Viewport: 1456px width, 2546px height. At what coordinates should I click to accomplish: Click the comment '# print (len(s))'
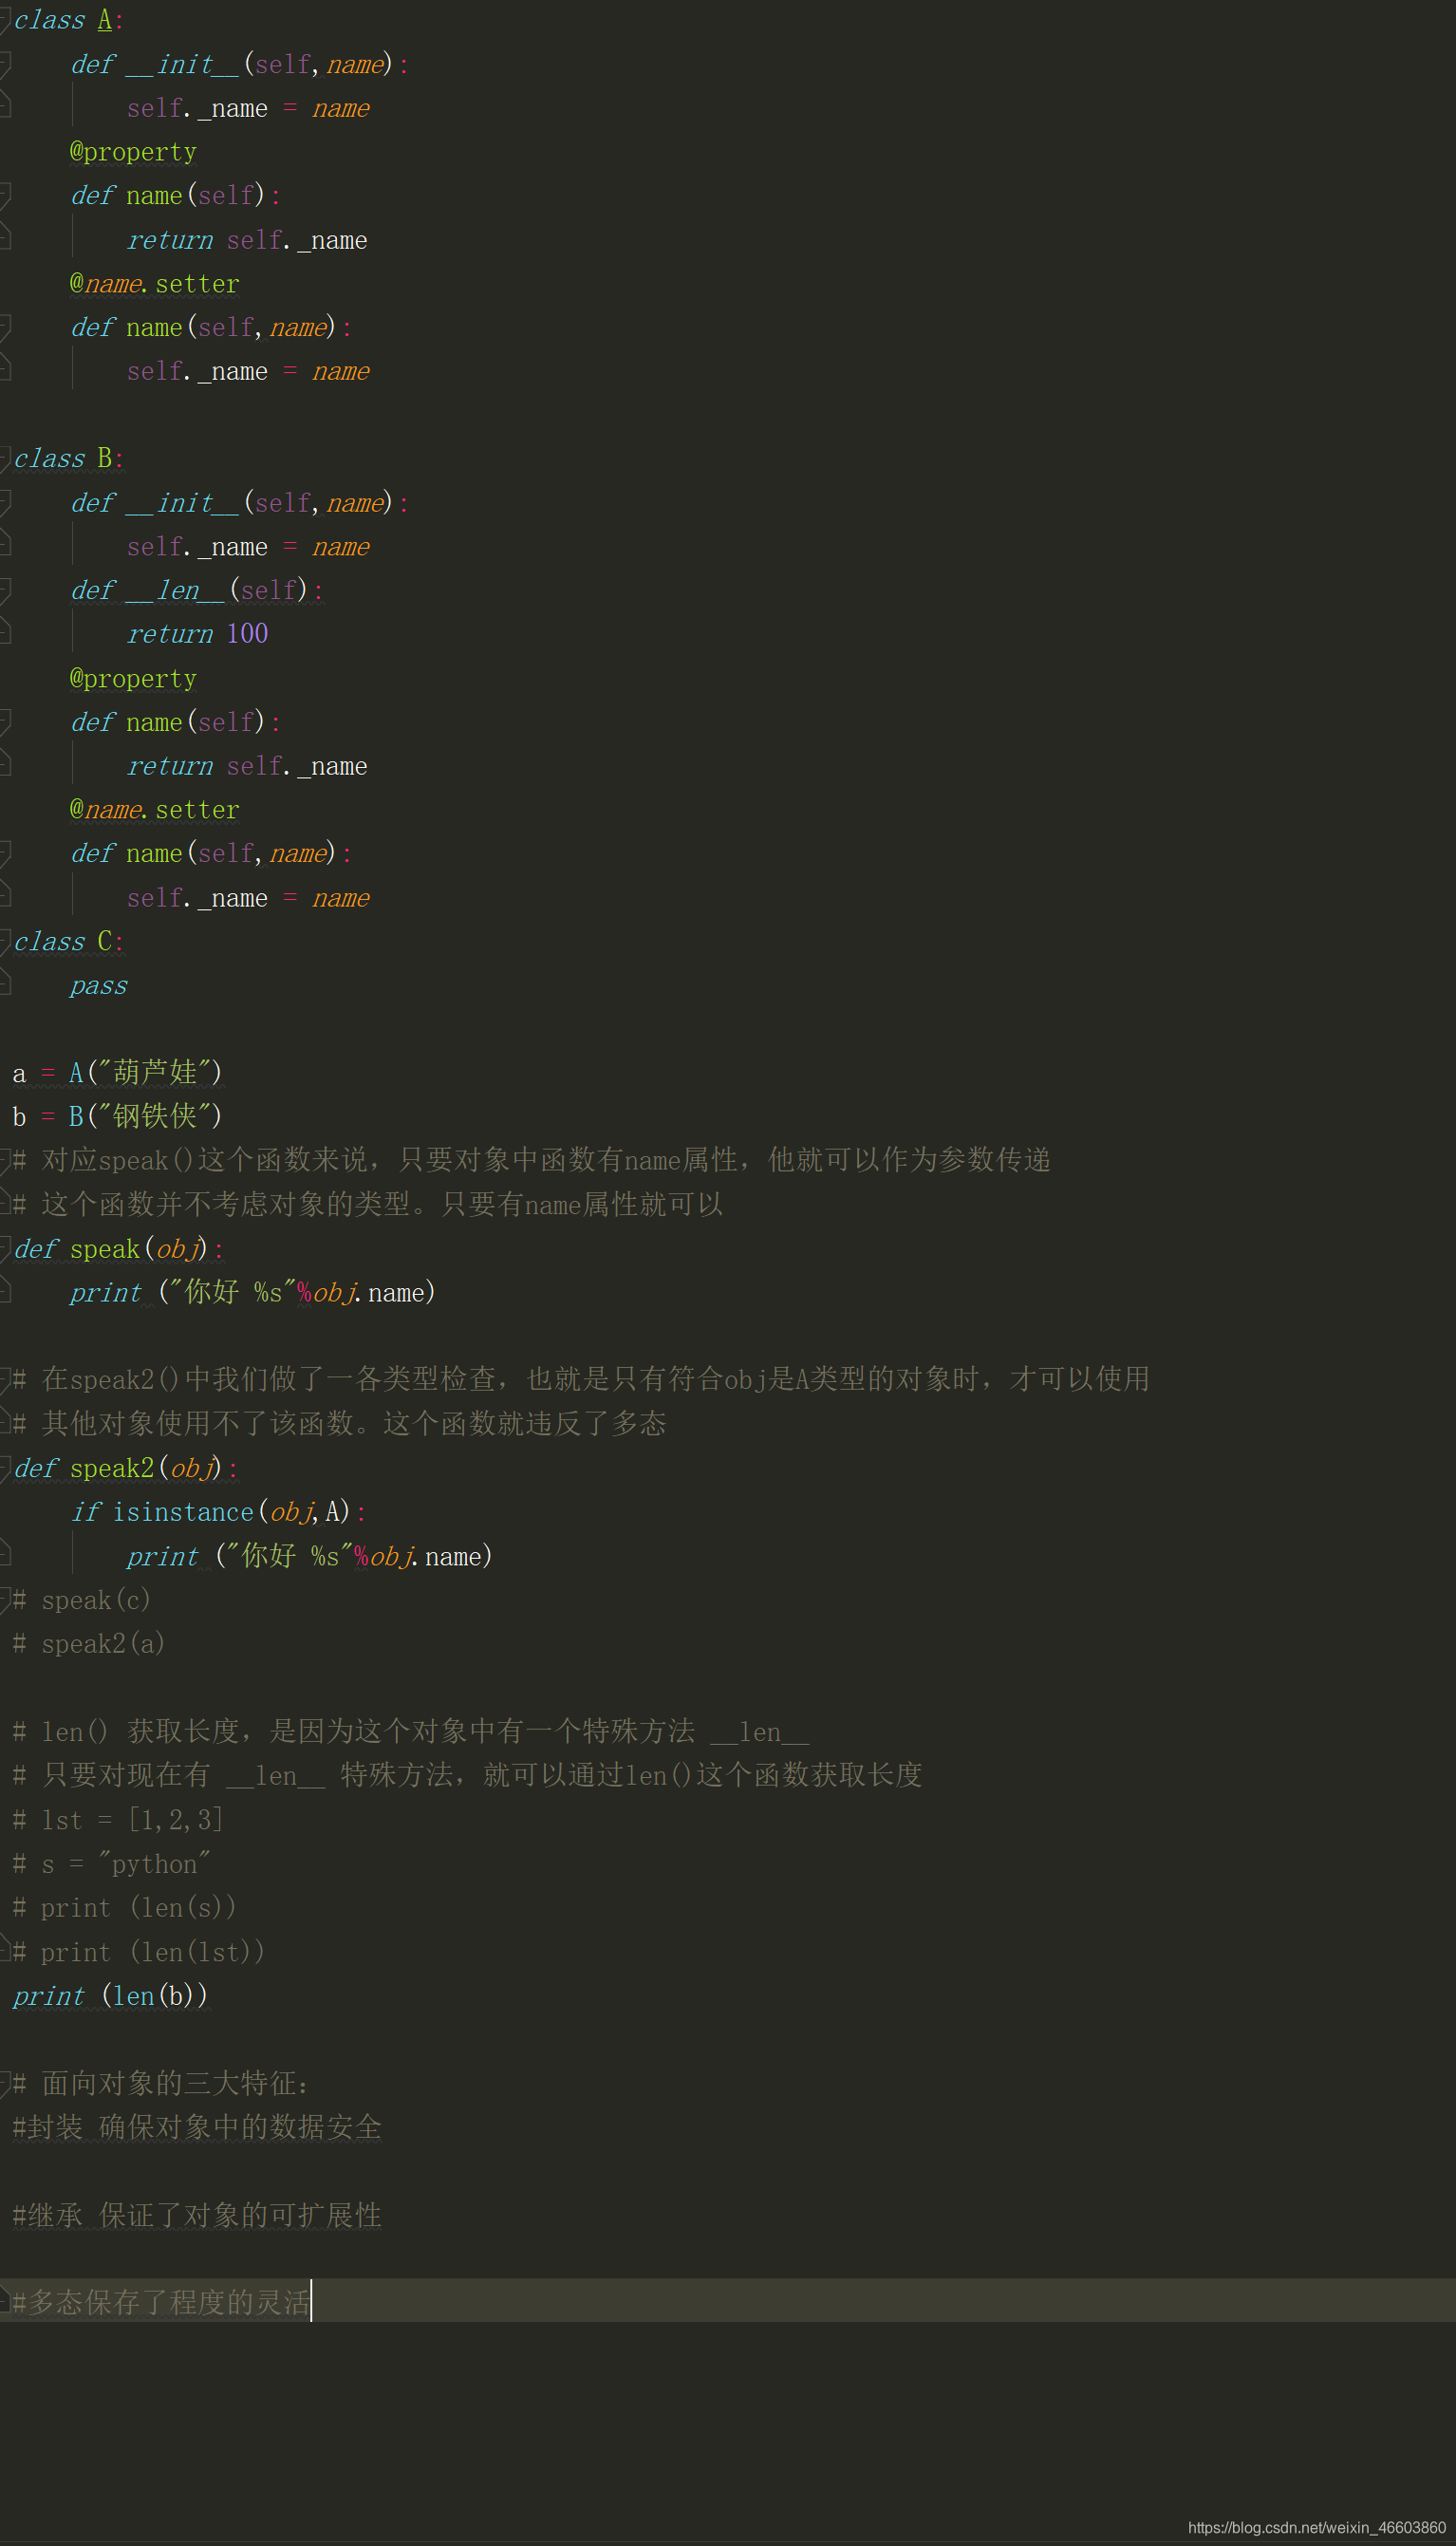tap(124, 1908)
